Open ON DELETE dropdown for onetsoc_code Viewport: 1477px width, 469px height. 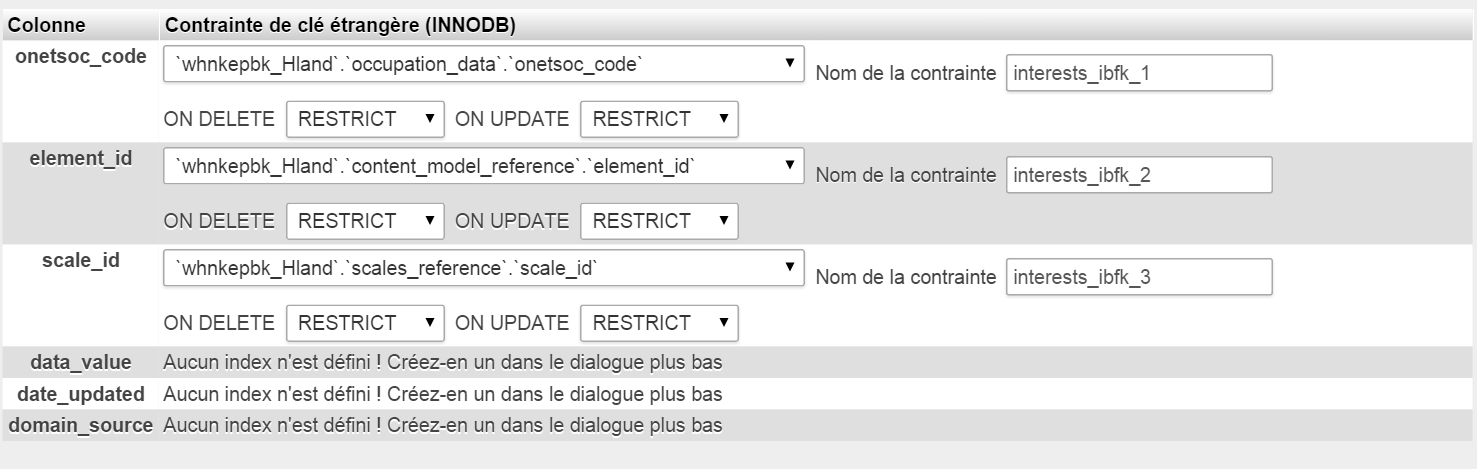365,119
